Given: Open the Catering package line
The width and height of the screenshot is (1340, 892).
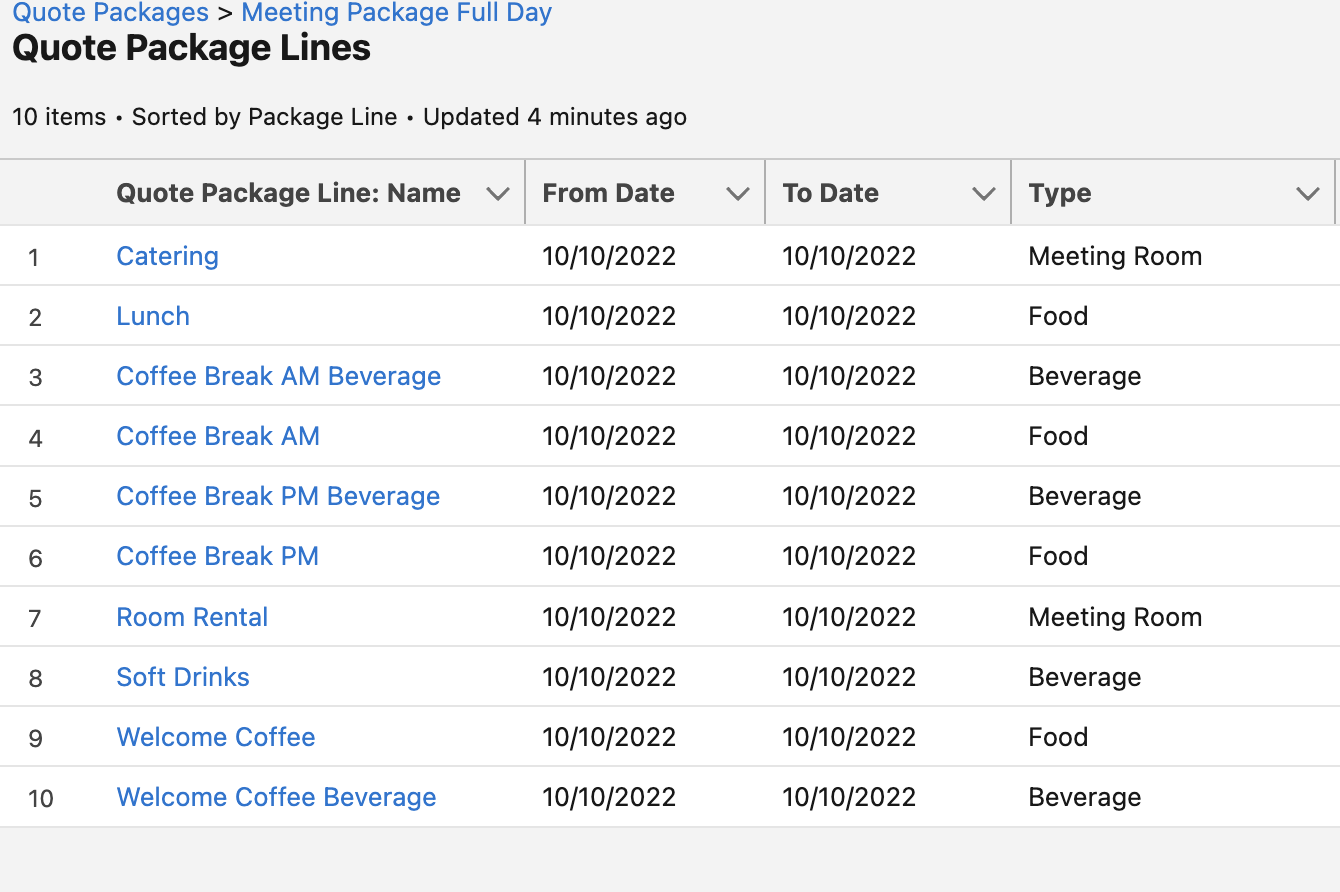Looking at the screenshot, I should 167,256.
